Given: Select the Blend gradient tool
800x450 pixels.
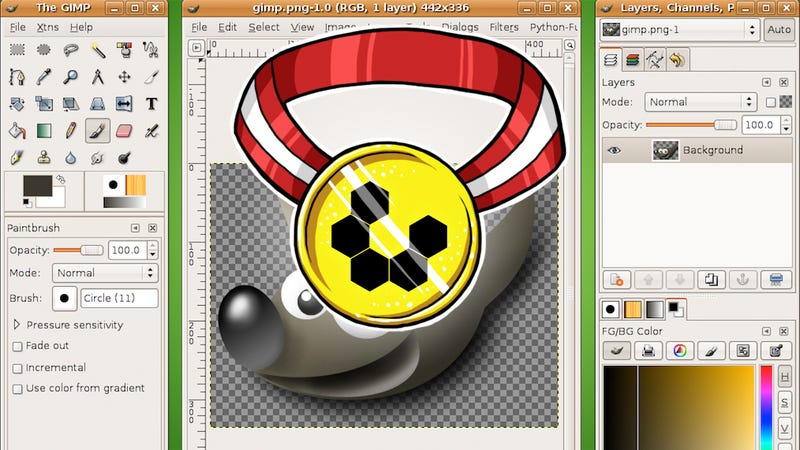Looking at the screenshot, I should point(44,131).
